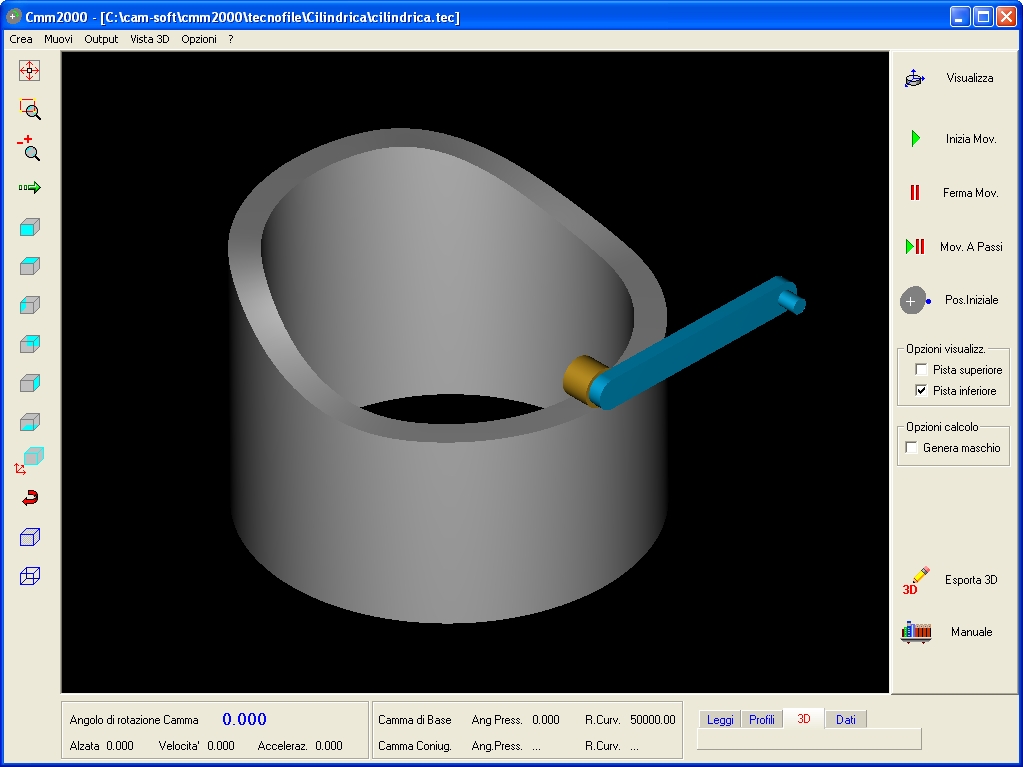Click the R.Curv. 50000.00 value
1023x767 pixels.
click(652, 720)
